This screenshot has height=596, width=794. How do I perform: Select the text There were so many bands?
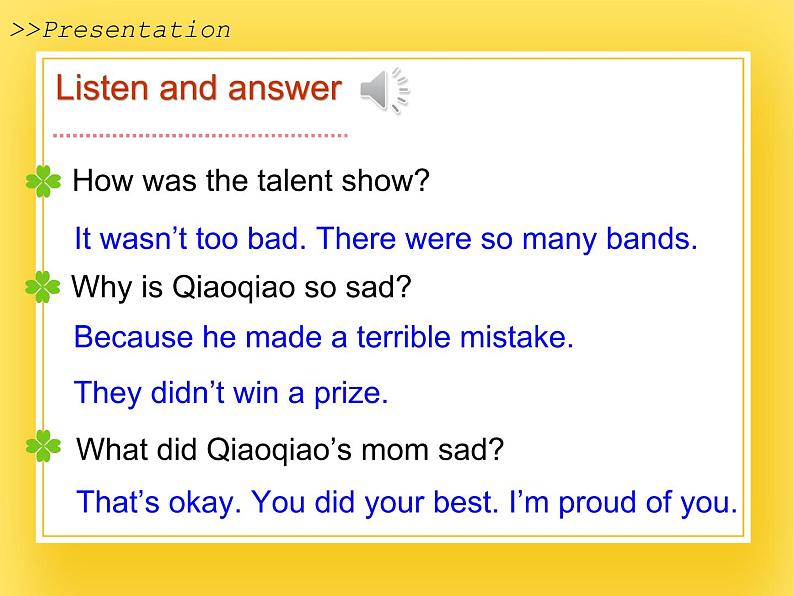507,239
